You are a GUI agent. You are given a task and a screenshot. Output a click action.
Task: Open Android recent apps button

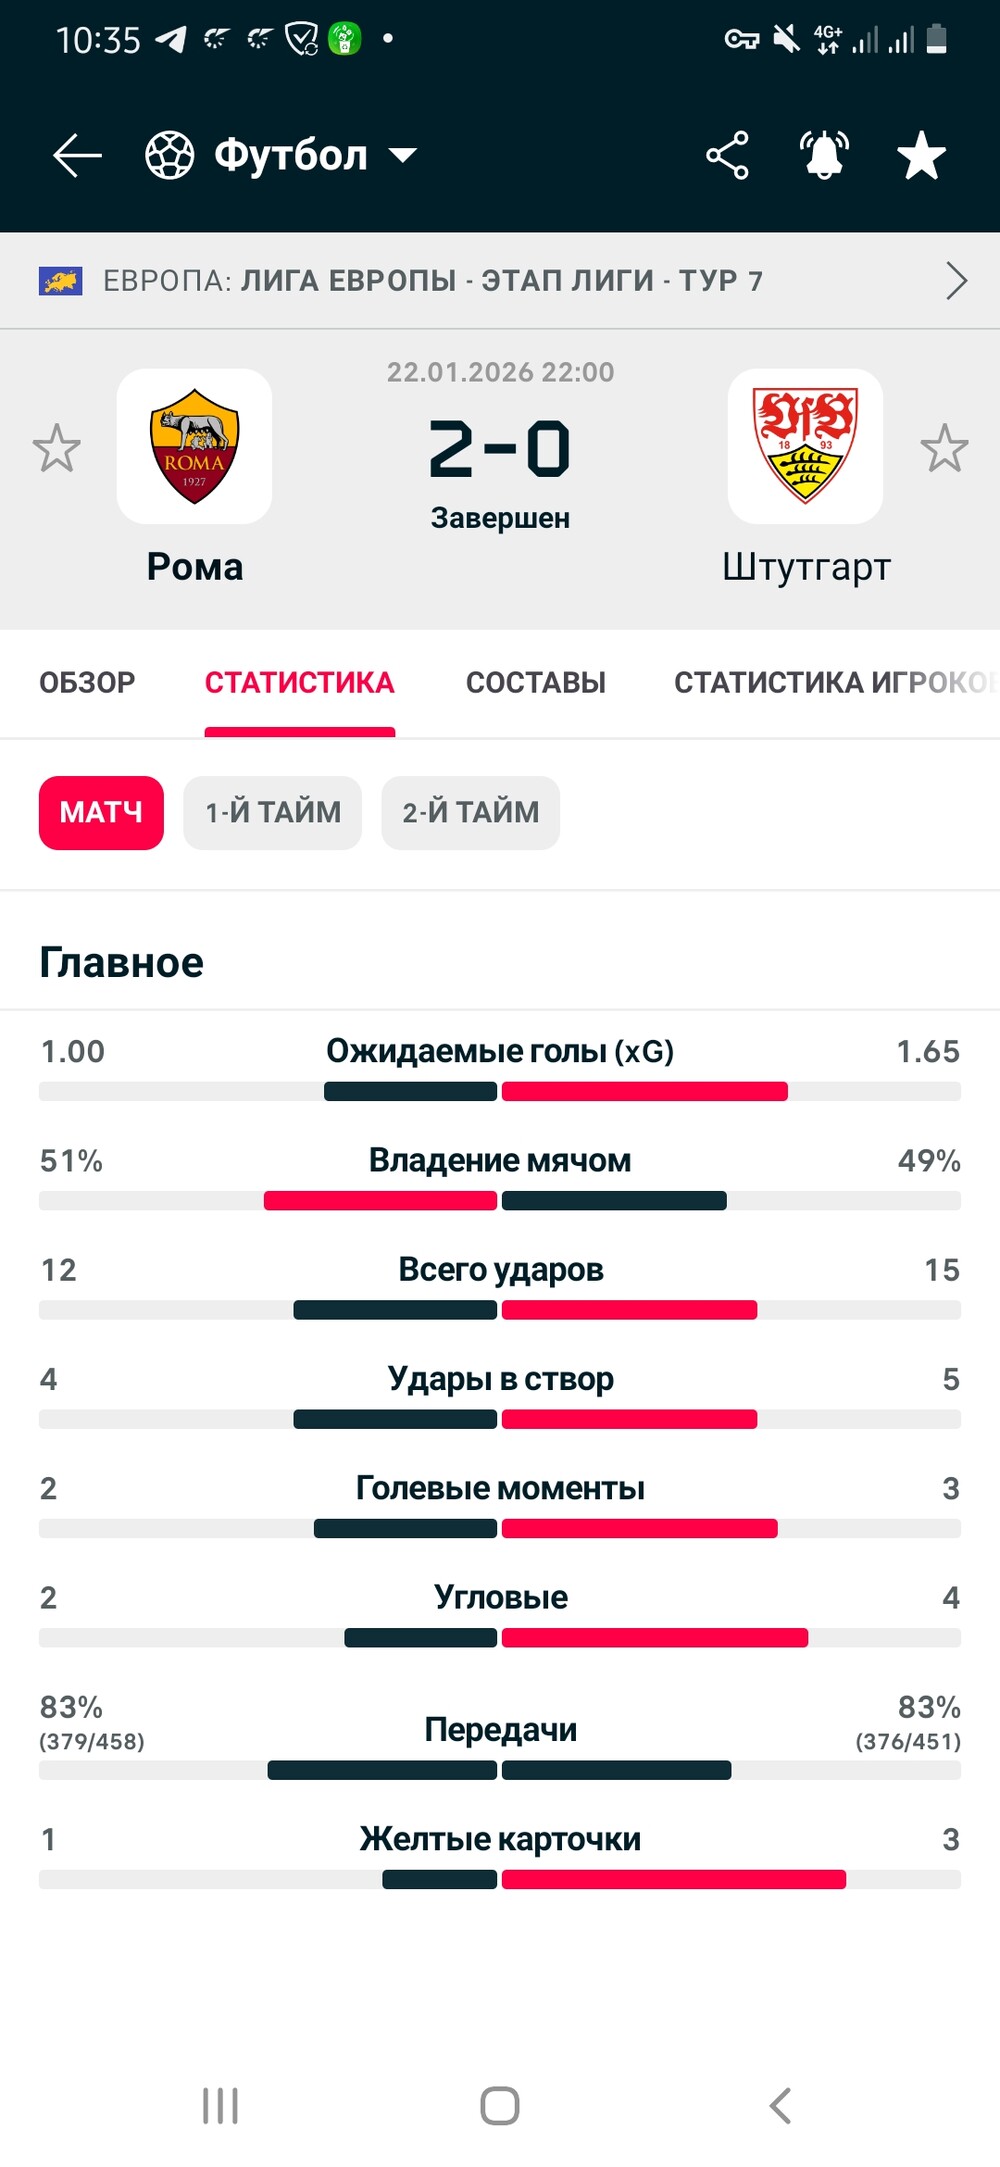pyautogui.click(x=220, y=2105)
